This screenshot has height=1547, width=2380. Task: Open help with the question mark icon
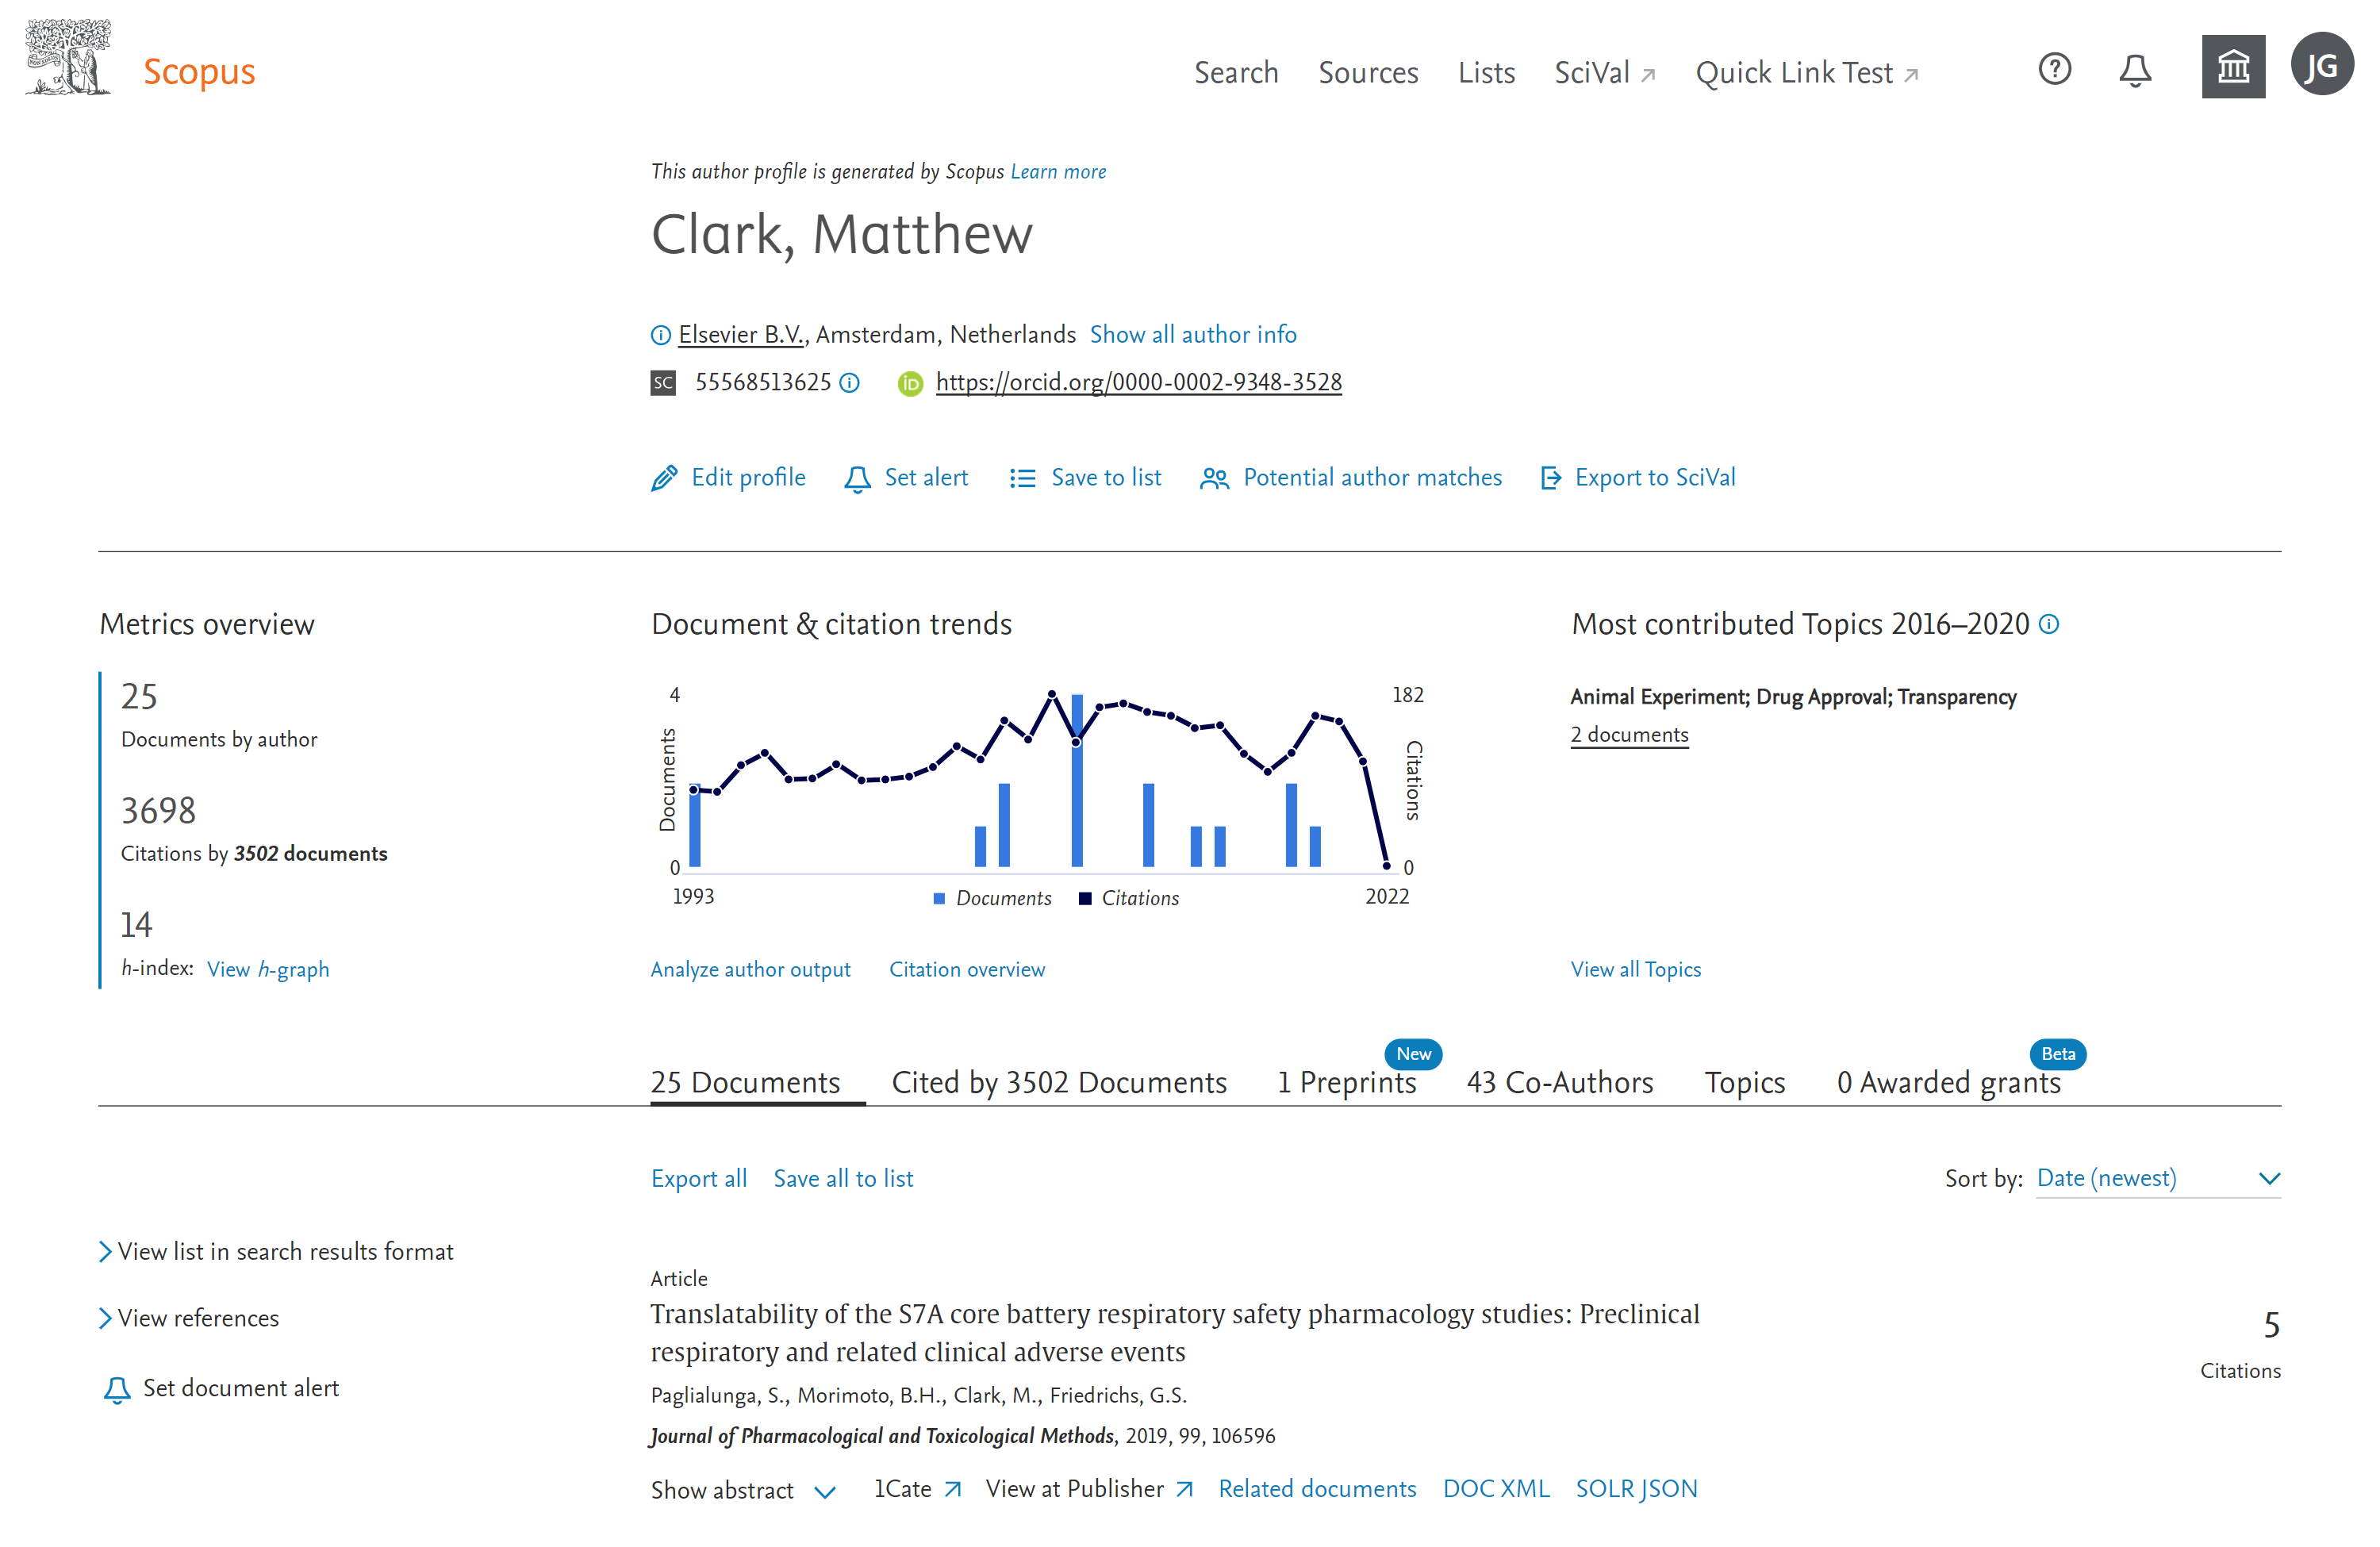coord(2055,69)
